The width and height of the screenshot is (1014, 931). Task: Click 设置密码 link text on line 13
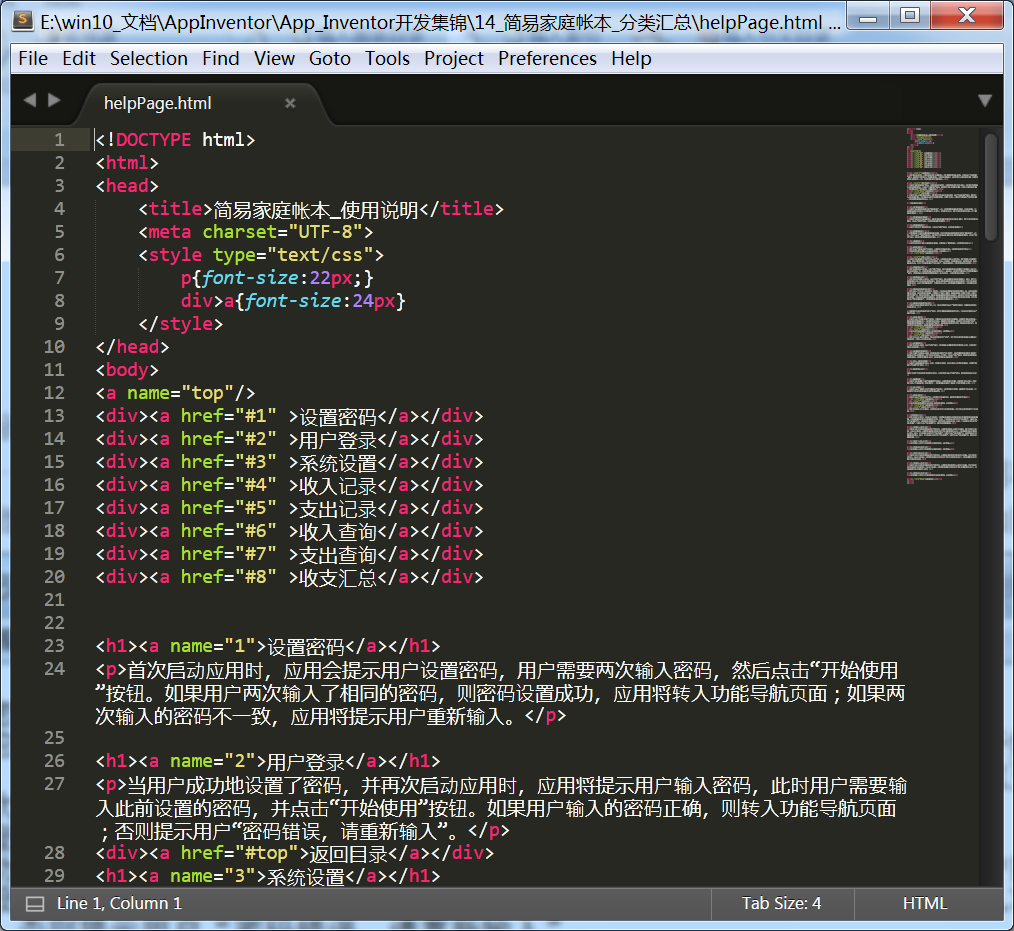pos(338,416)
